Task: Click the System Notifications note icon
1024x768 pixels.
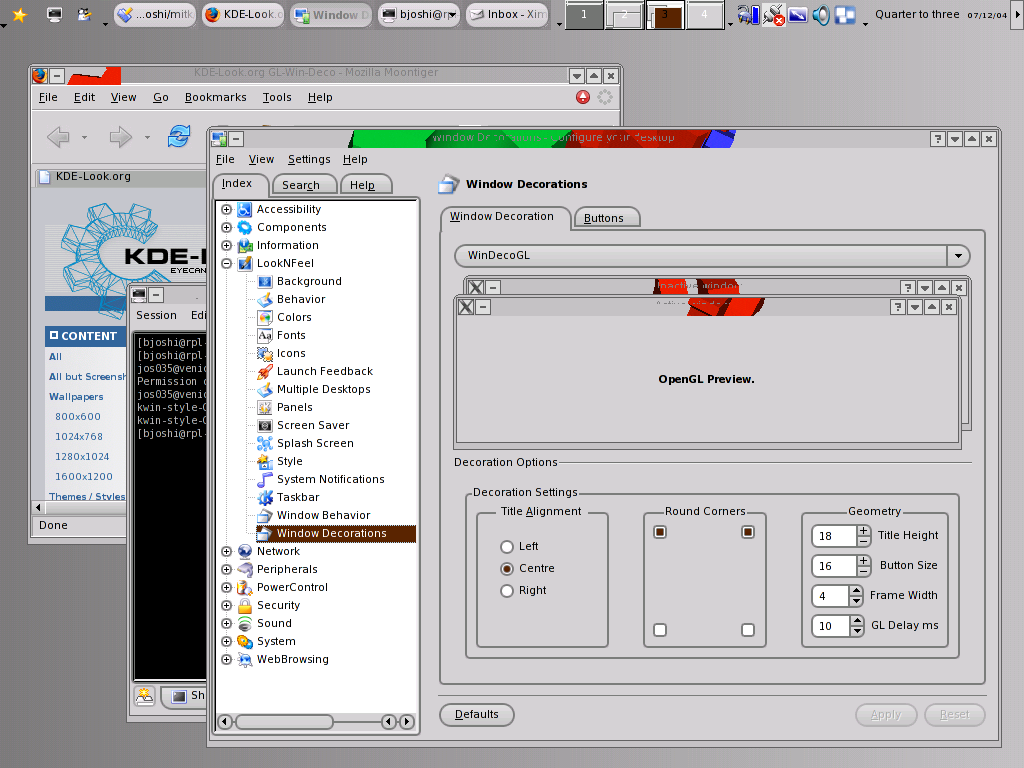Action: [x=264, y=479]
